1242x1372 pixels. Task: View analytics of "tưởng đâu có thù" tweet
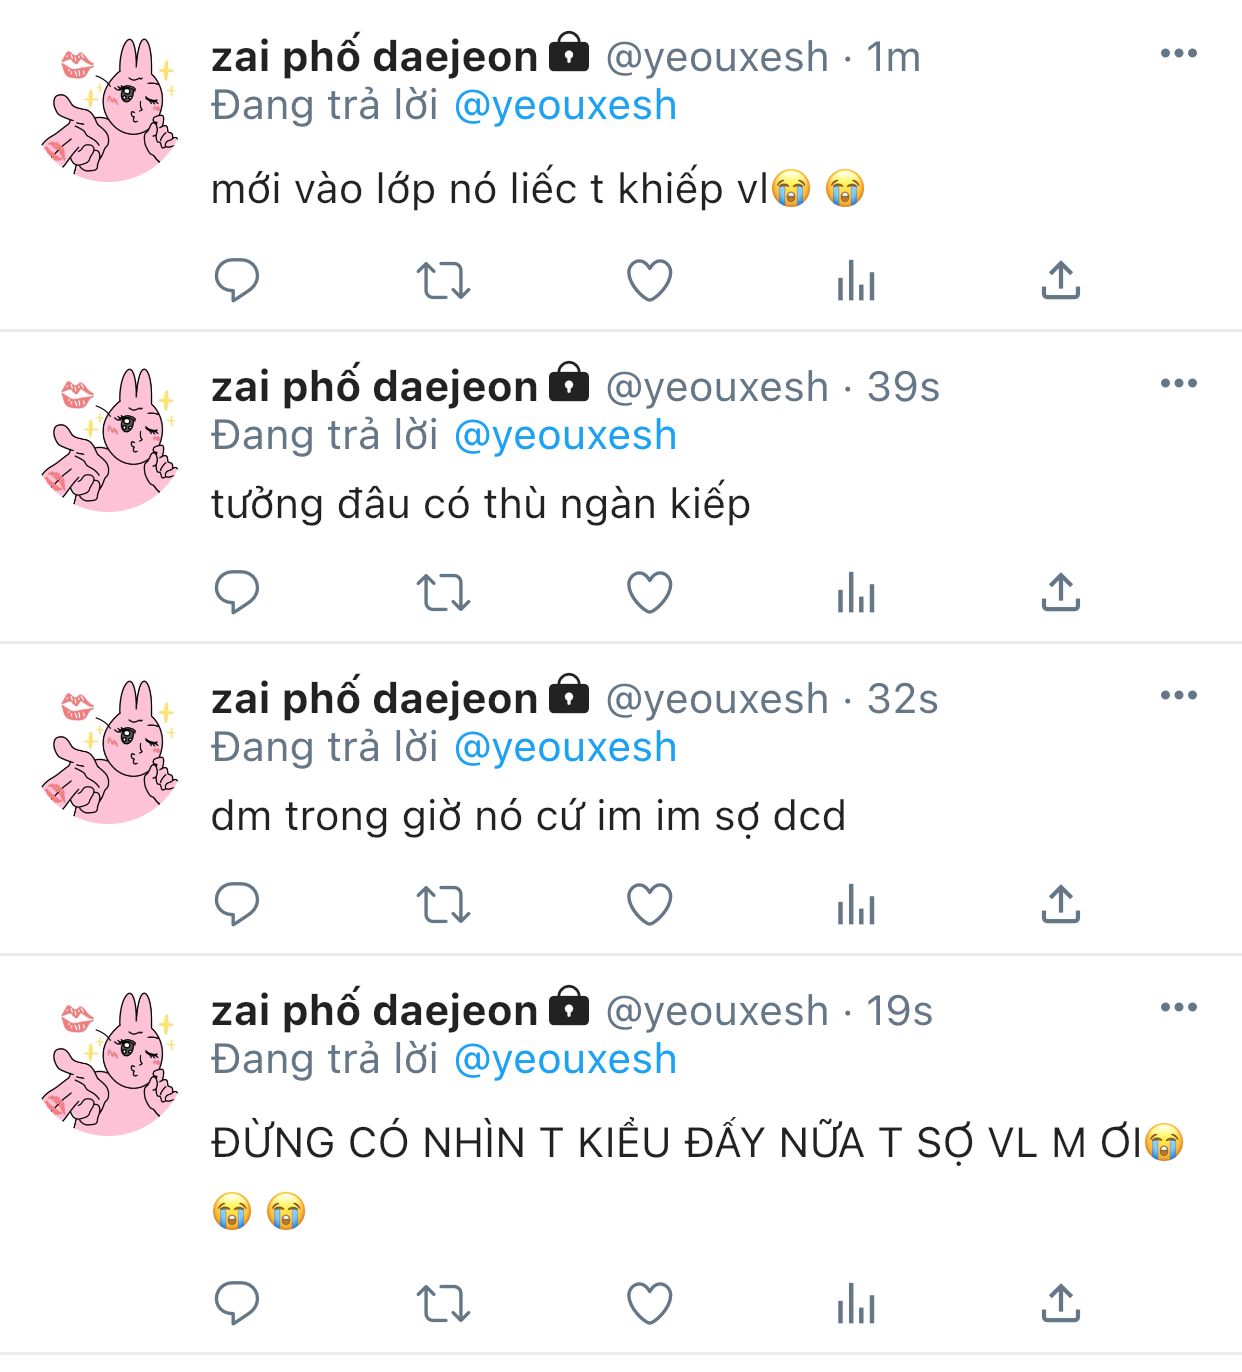click(x=856, y=592)
